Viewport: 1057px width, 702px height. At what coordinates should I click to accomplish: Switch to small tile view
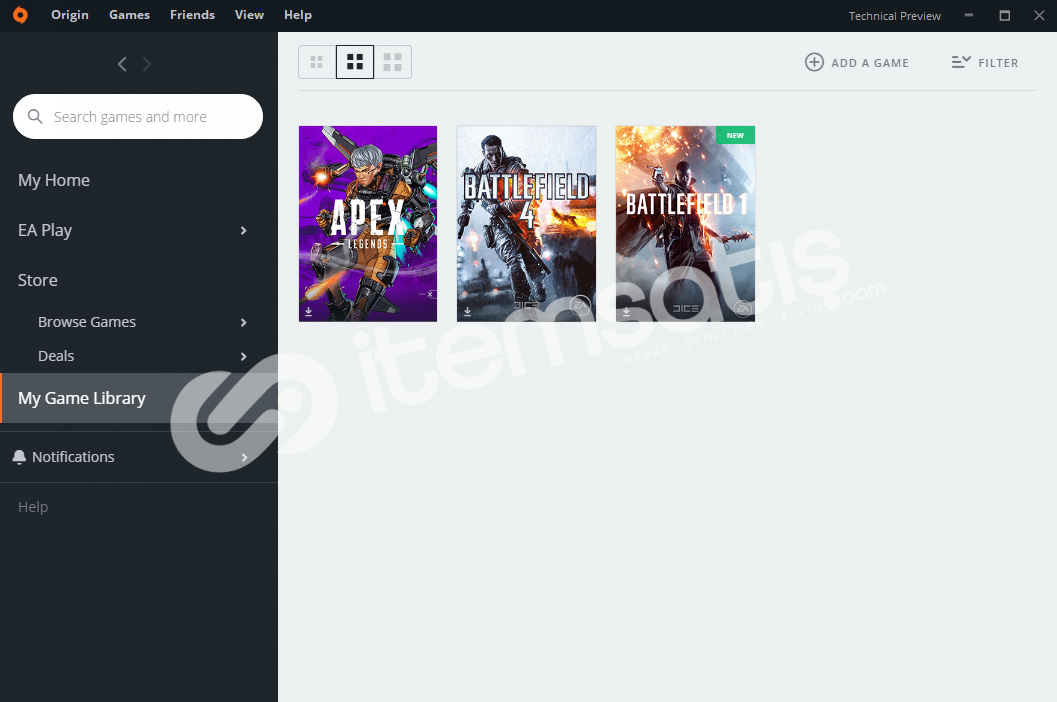317,62
